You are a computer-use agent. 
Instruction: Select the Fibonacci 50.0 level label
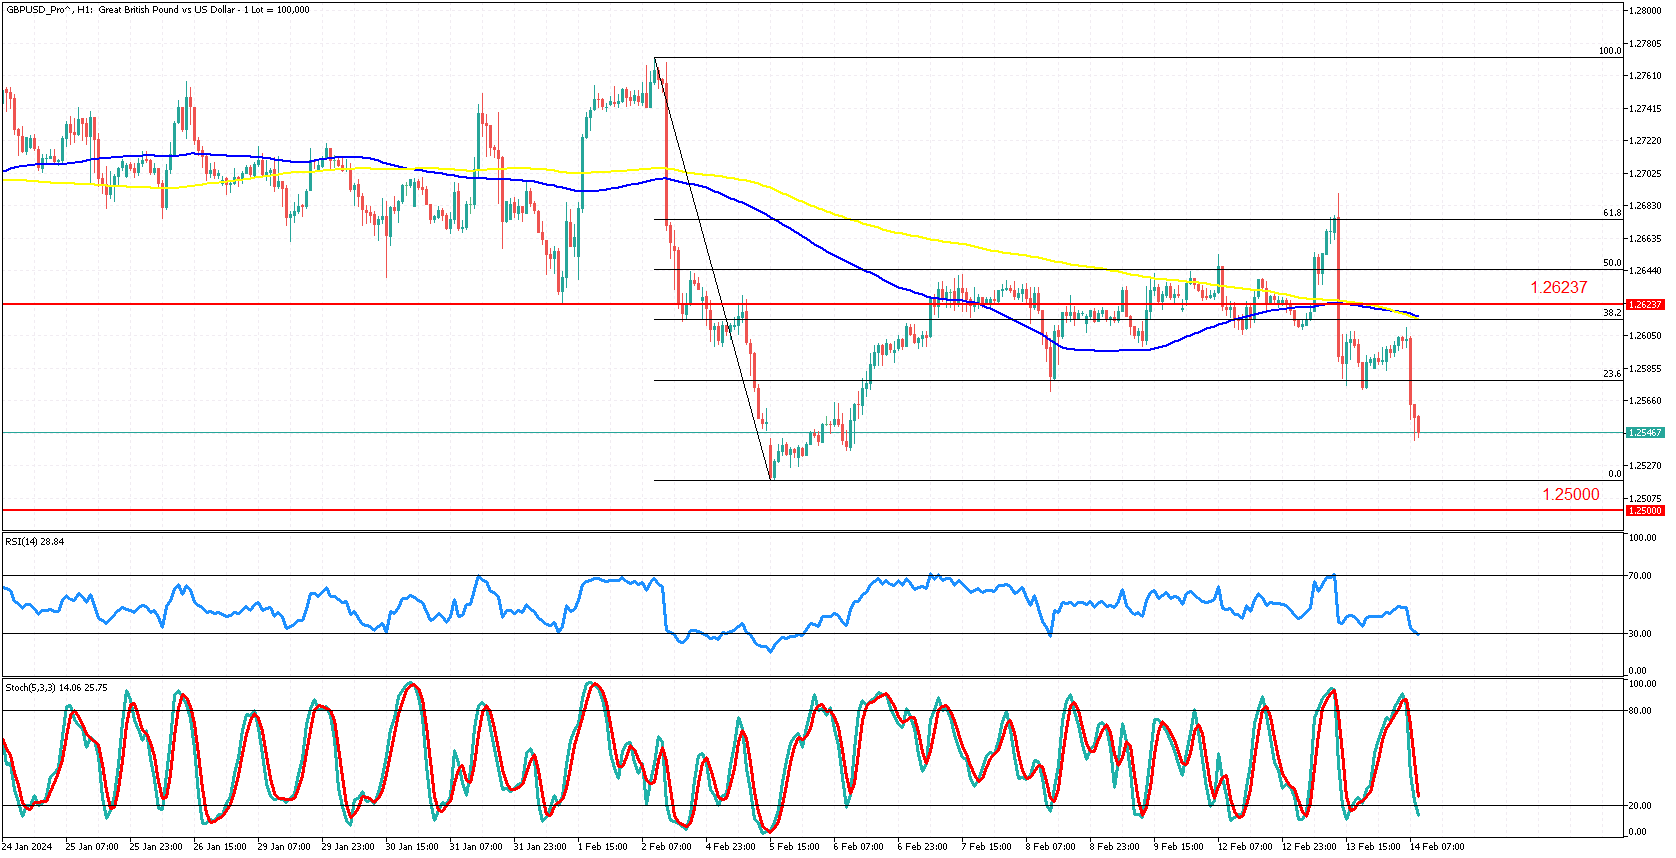point(1612,263)
